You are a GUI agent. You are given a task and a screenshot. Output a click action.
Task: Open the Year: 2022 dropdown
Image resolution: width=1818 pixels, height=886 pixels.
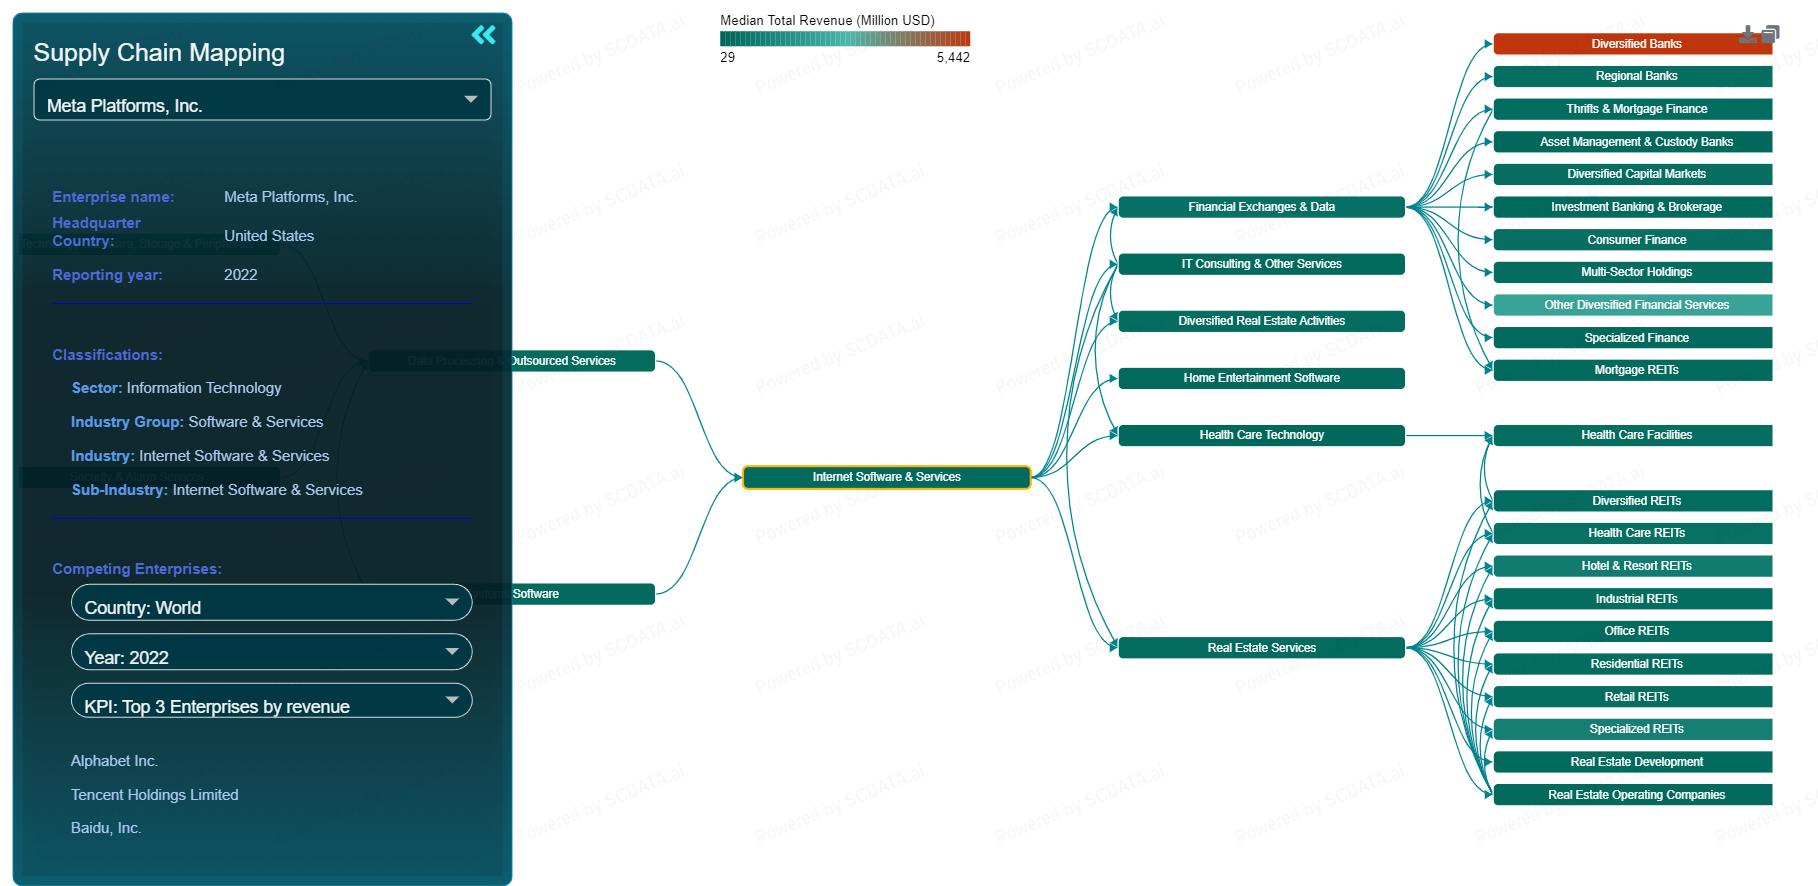[x=271, y=653]
